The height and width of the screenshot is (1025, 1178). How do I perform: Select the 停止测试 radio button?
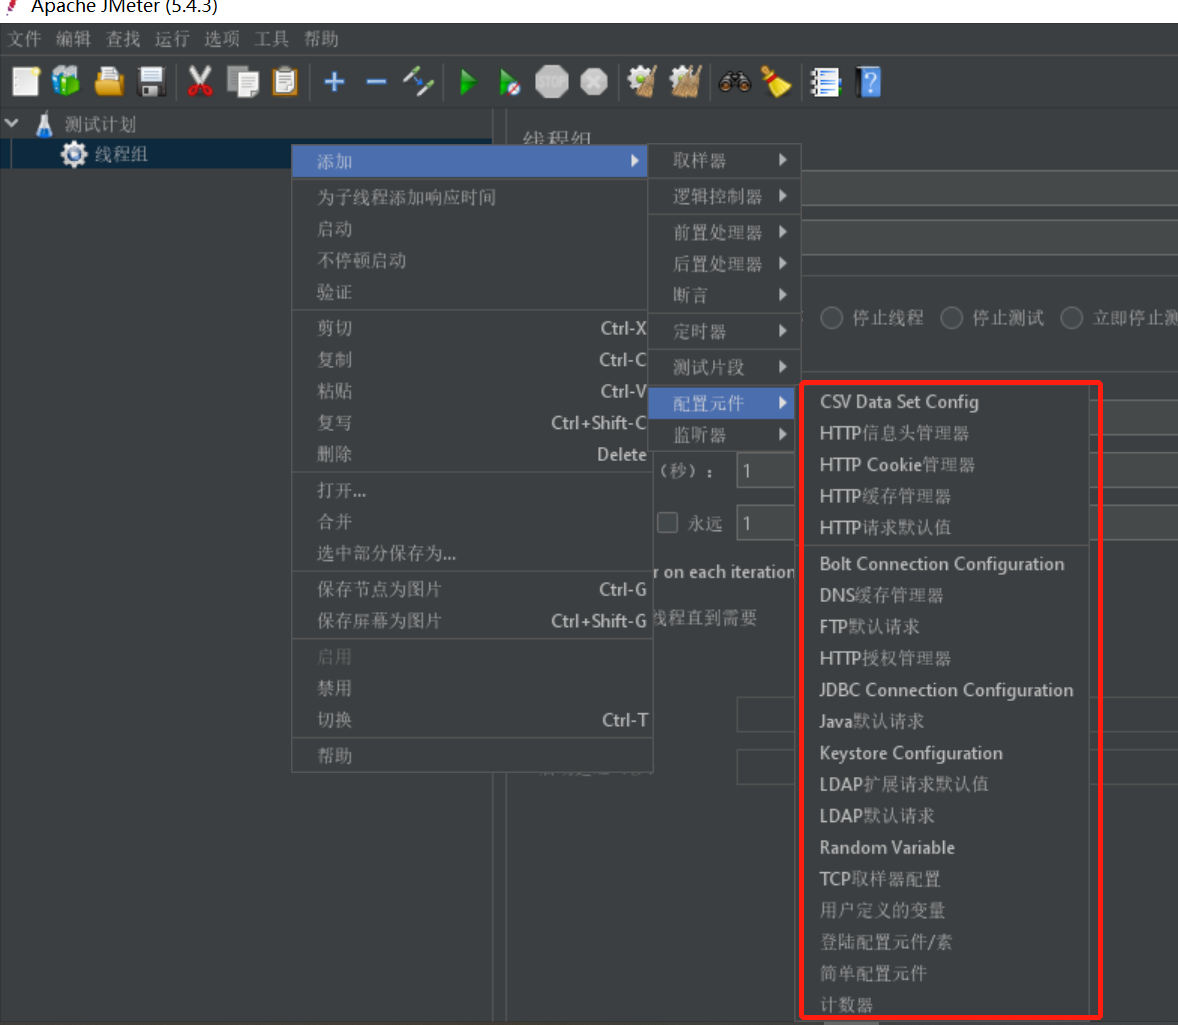coord(951,318)
